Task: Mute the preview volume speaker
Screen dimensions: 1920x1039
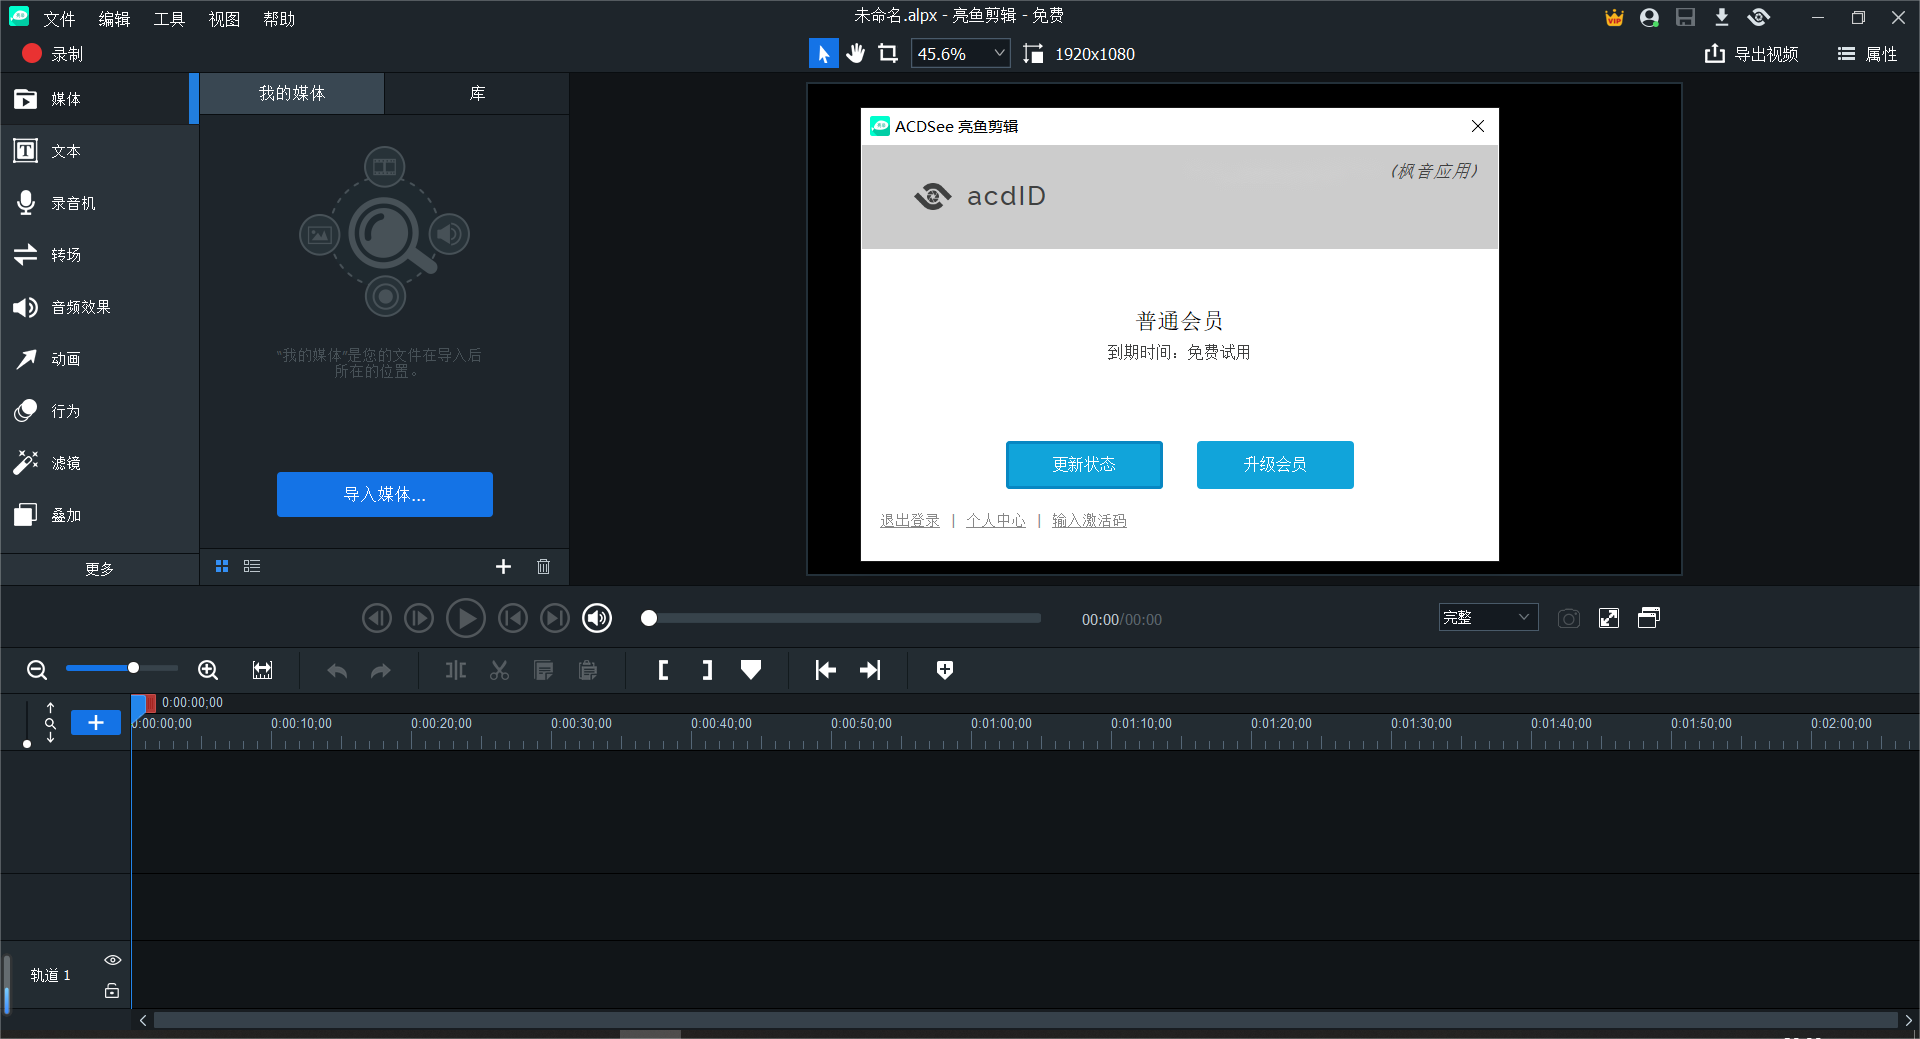Action: pyautogui.click(x=597, y=618)
